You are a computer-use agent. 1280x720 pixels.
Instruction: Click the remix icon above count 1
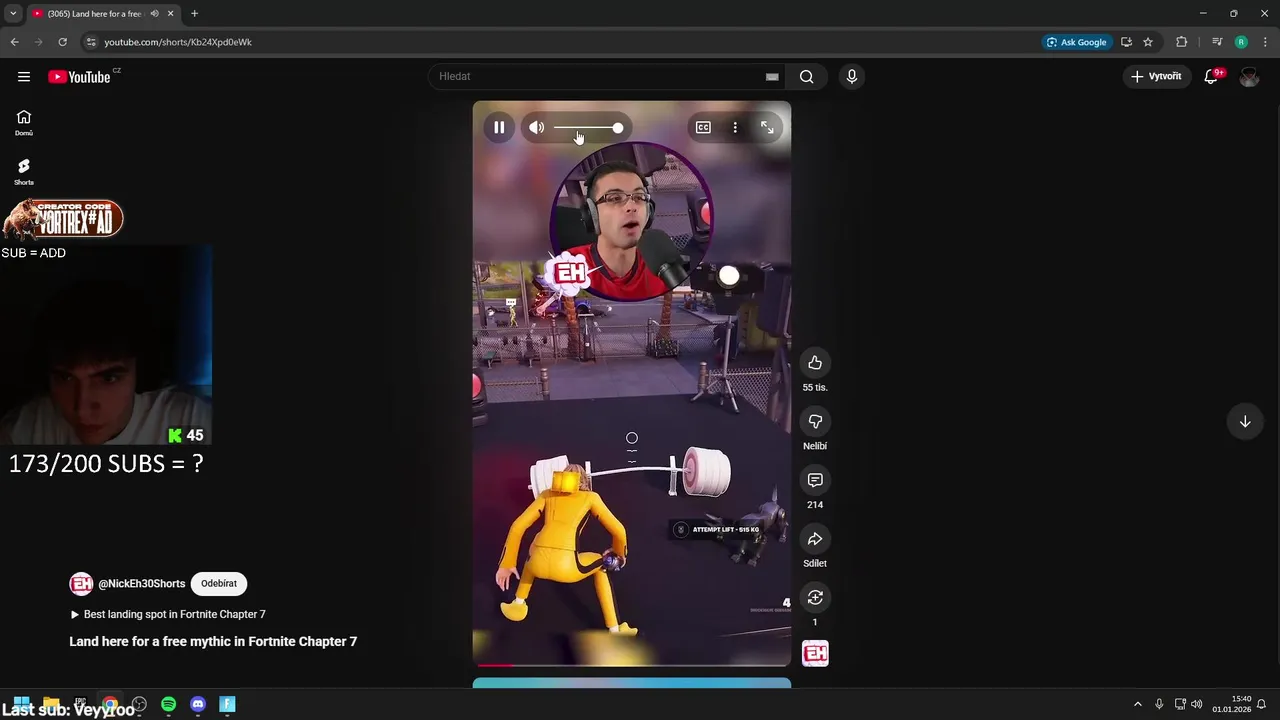pos(815,597)
